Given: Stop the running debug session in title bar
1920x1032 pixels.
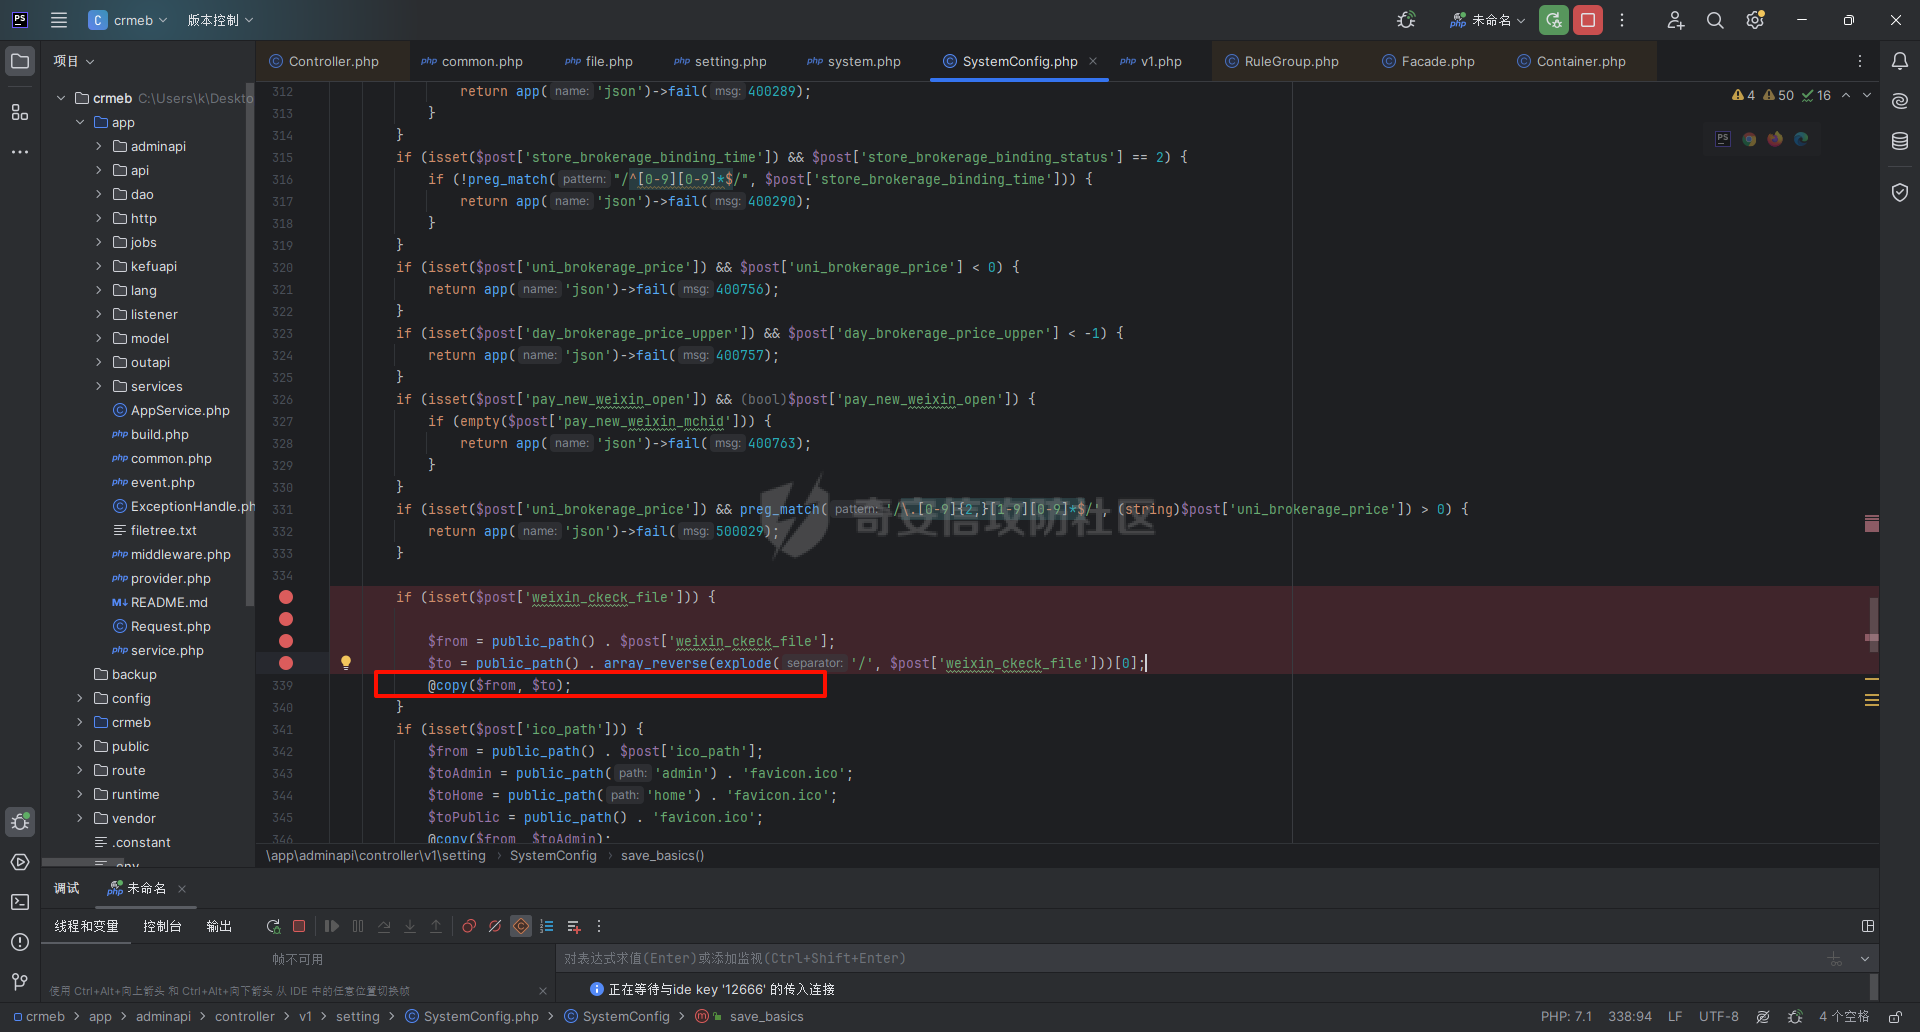Looking at the screenshot, I should point(1588,20).
